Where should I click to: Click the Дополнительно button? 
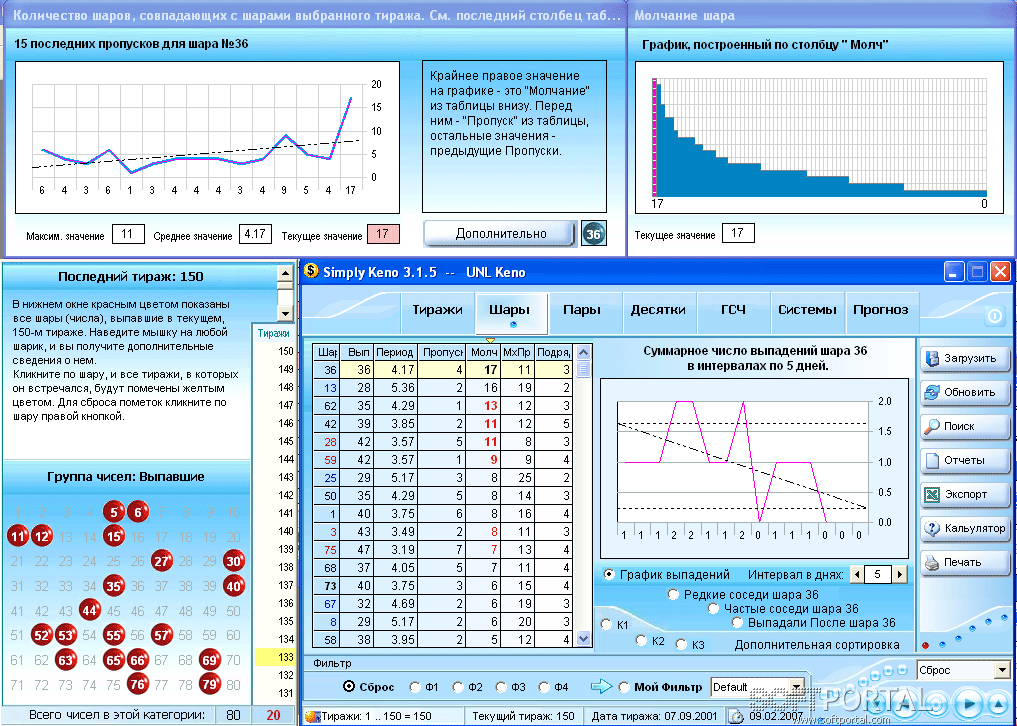(x=500, y=234)
